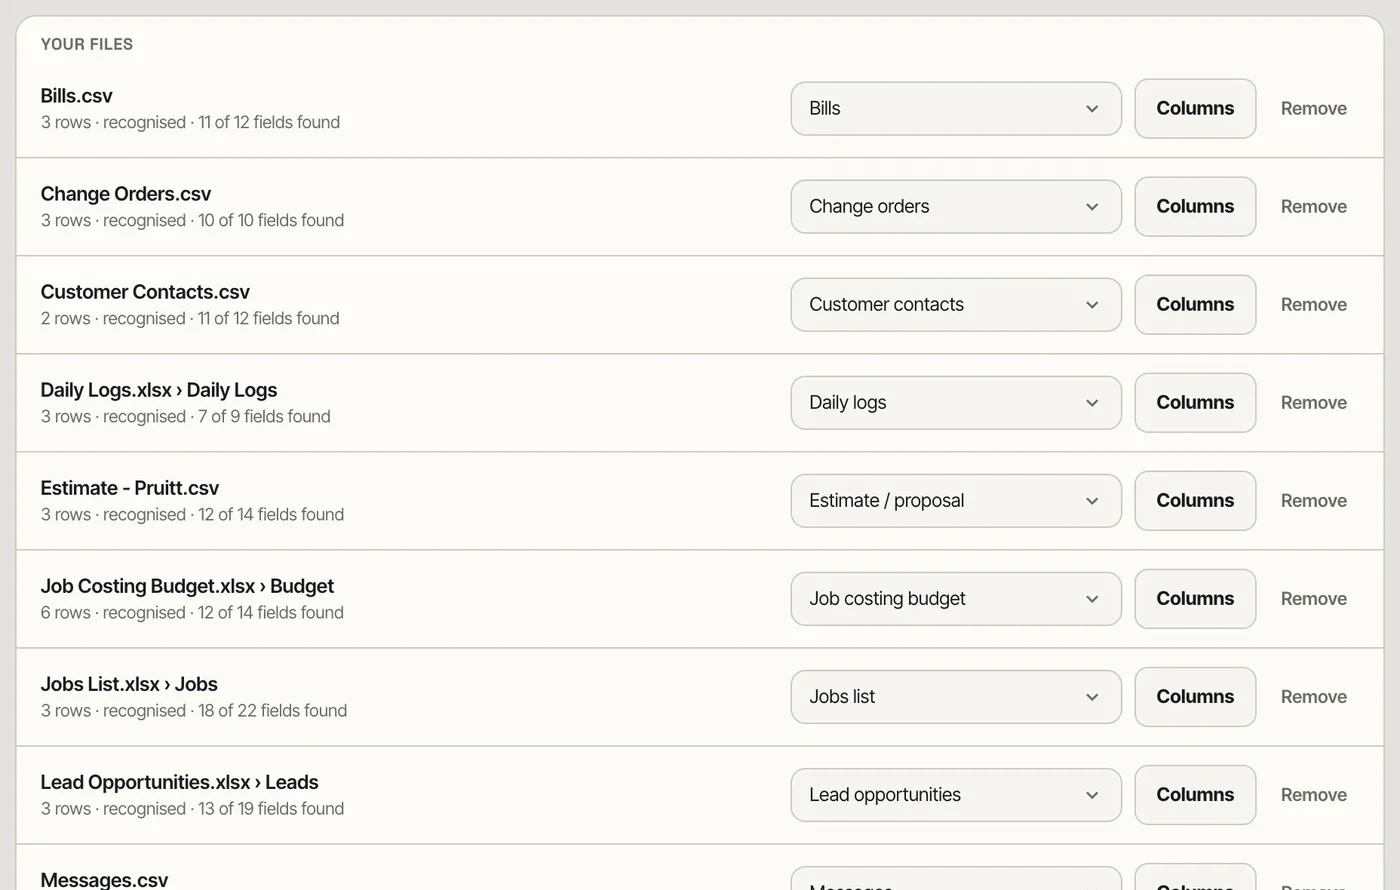Remove the Change Orders.csv file
Viewport: 1400px width, 890px height.
[x=1313, y=206]
